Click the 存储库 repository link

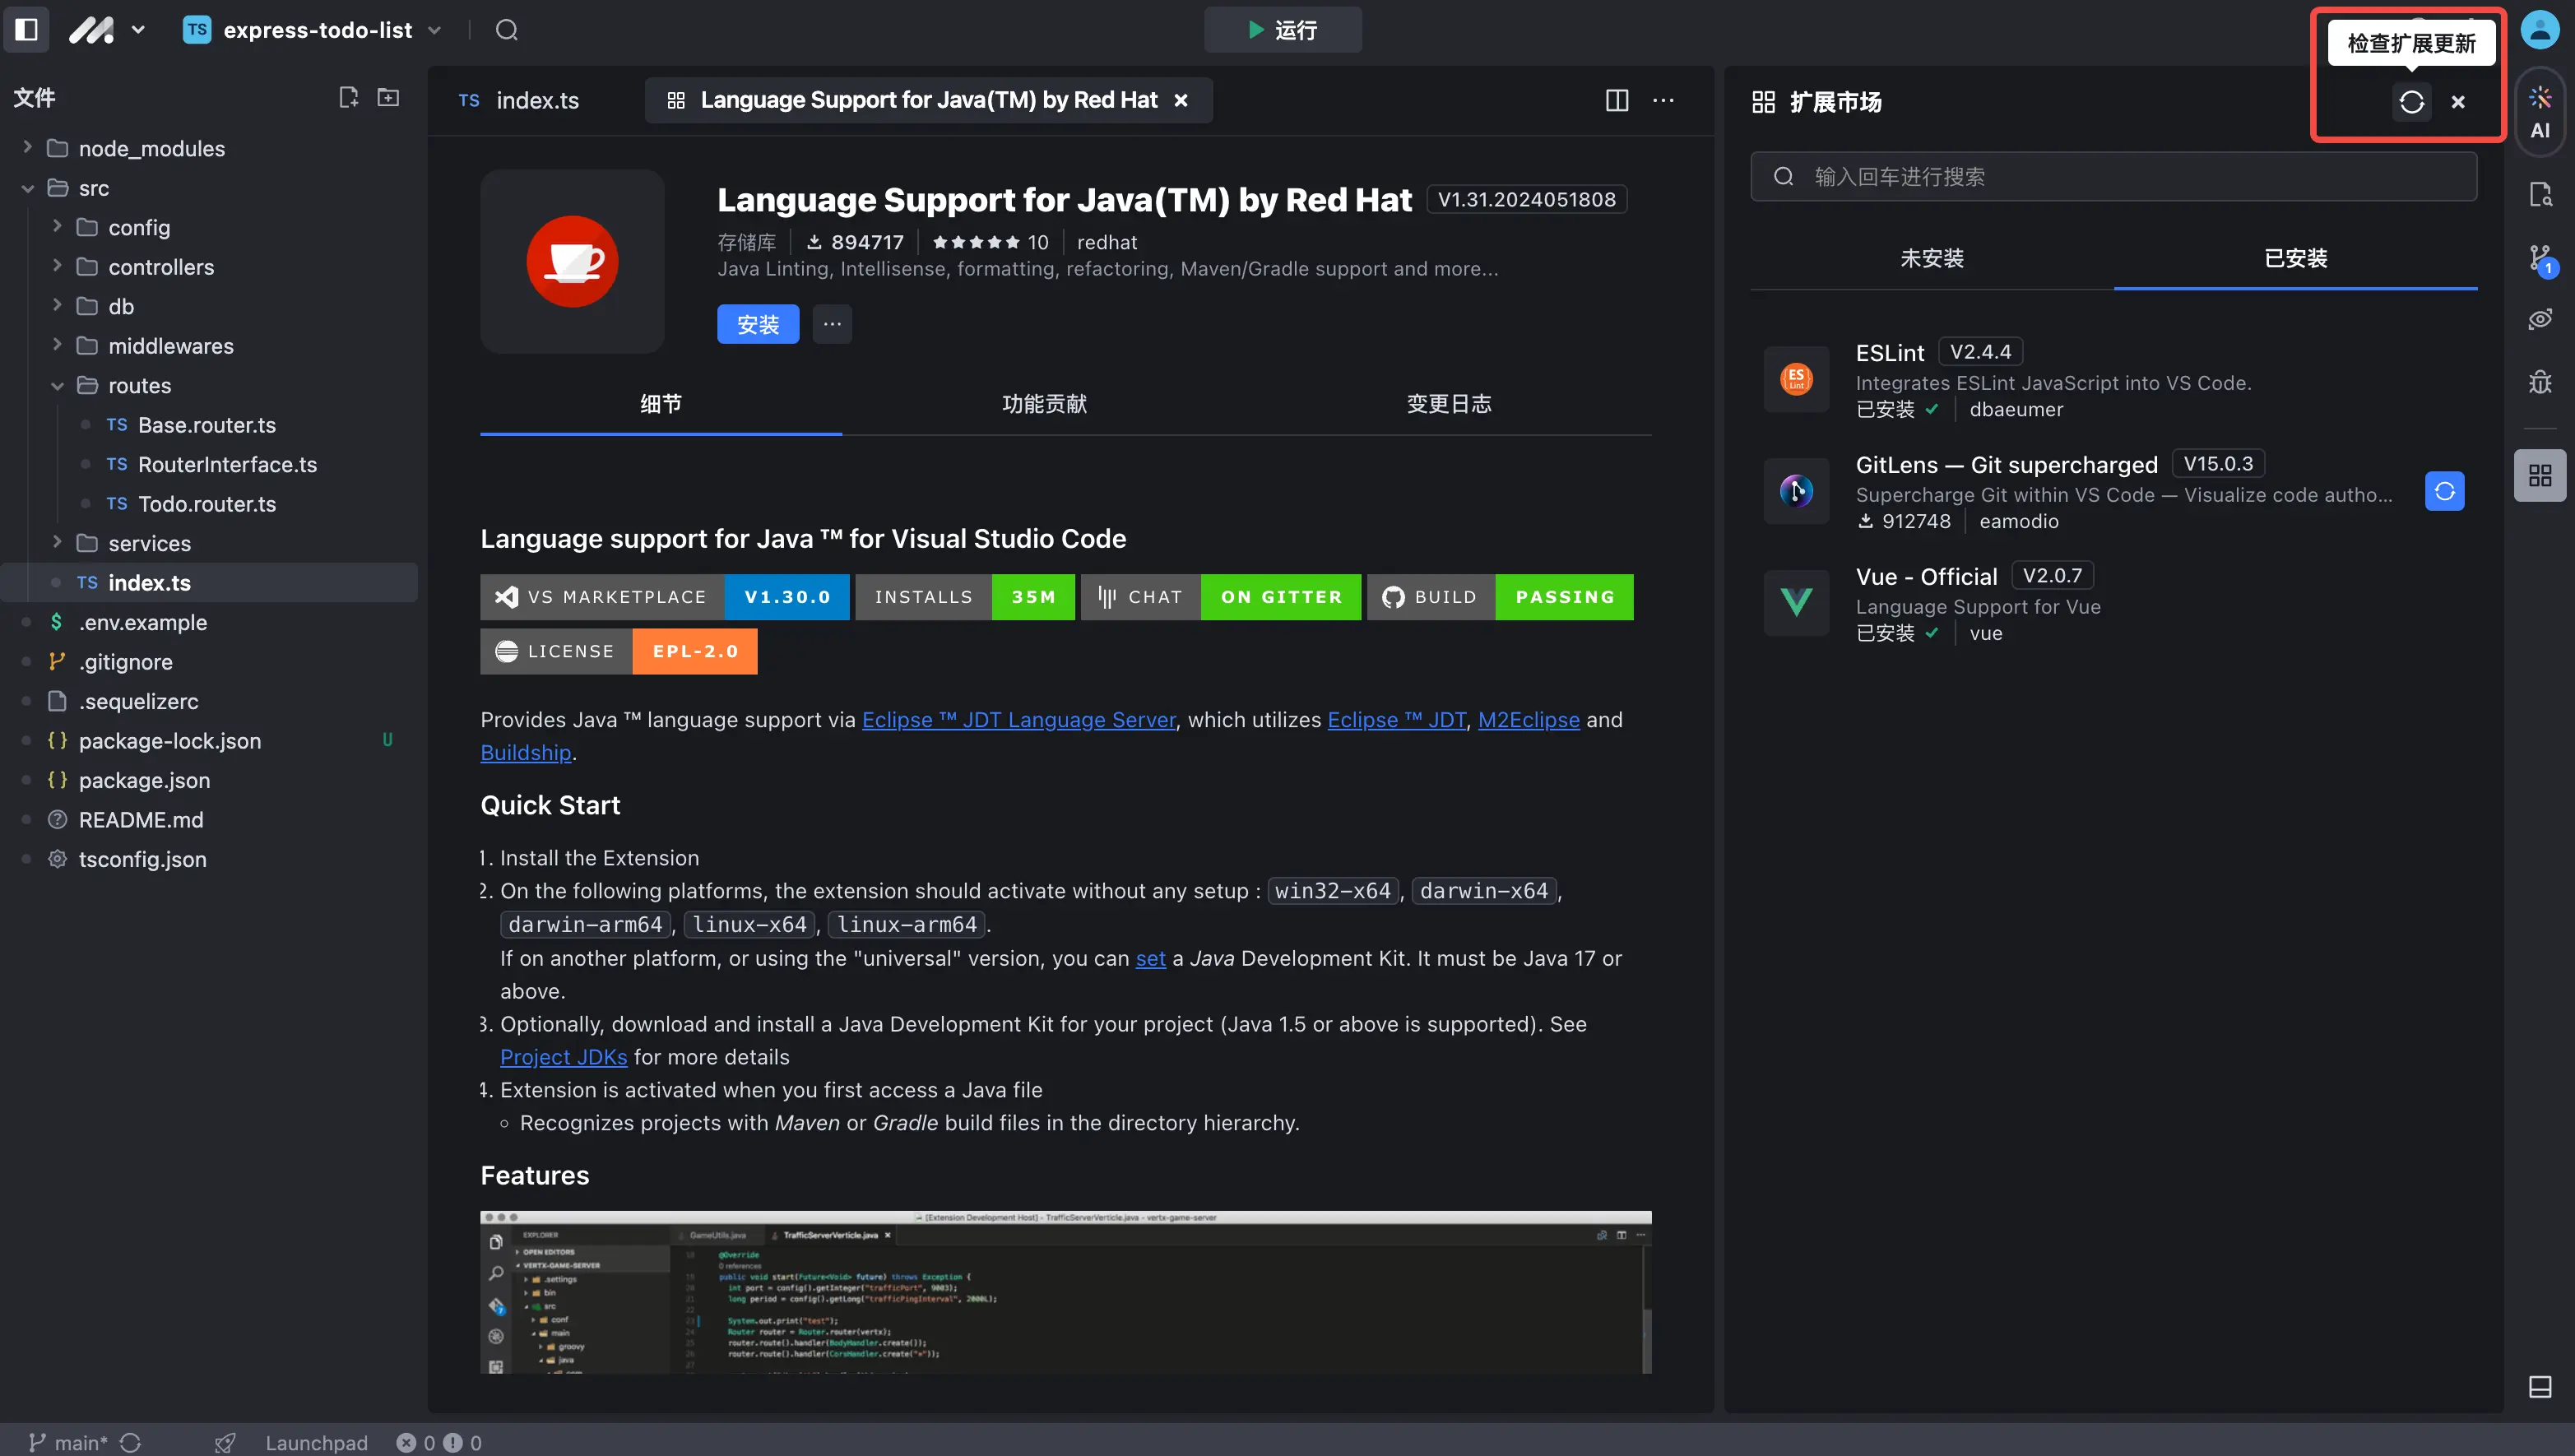pyautogui.click(x=747, y=242)
